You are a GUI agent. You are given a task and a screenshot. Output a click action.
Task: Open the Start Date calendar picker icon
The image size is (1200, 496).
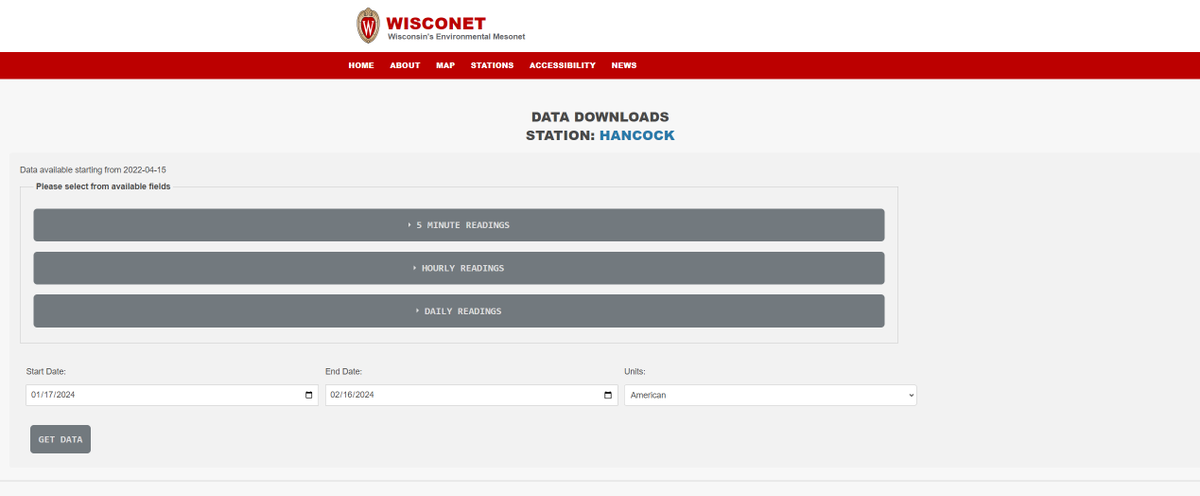(x=308, y=395)
